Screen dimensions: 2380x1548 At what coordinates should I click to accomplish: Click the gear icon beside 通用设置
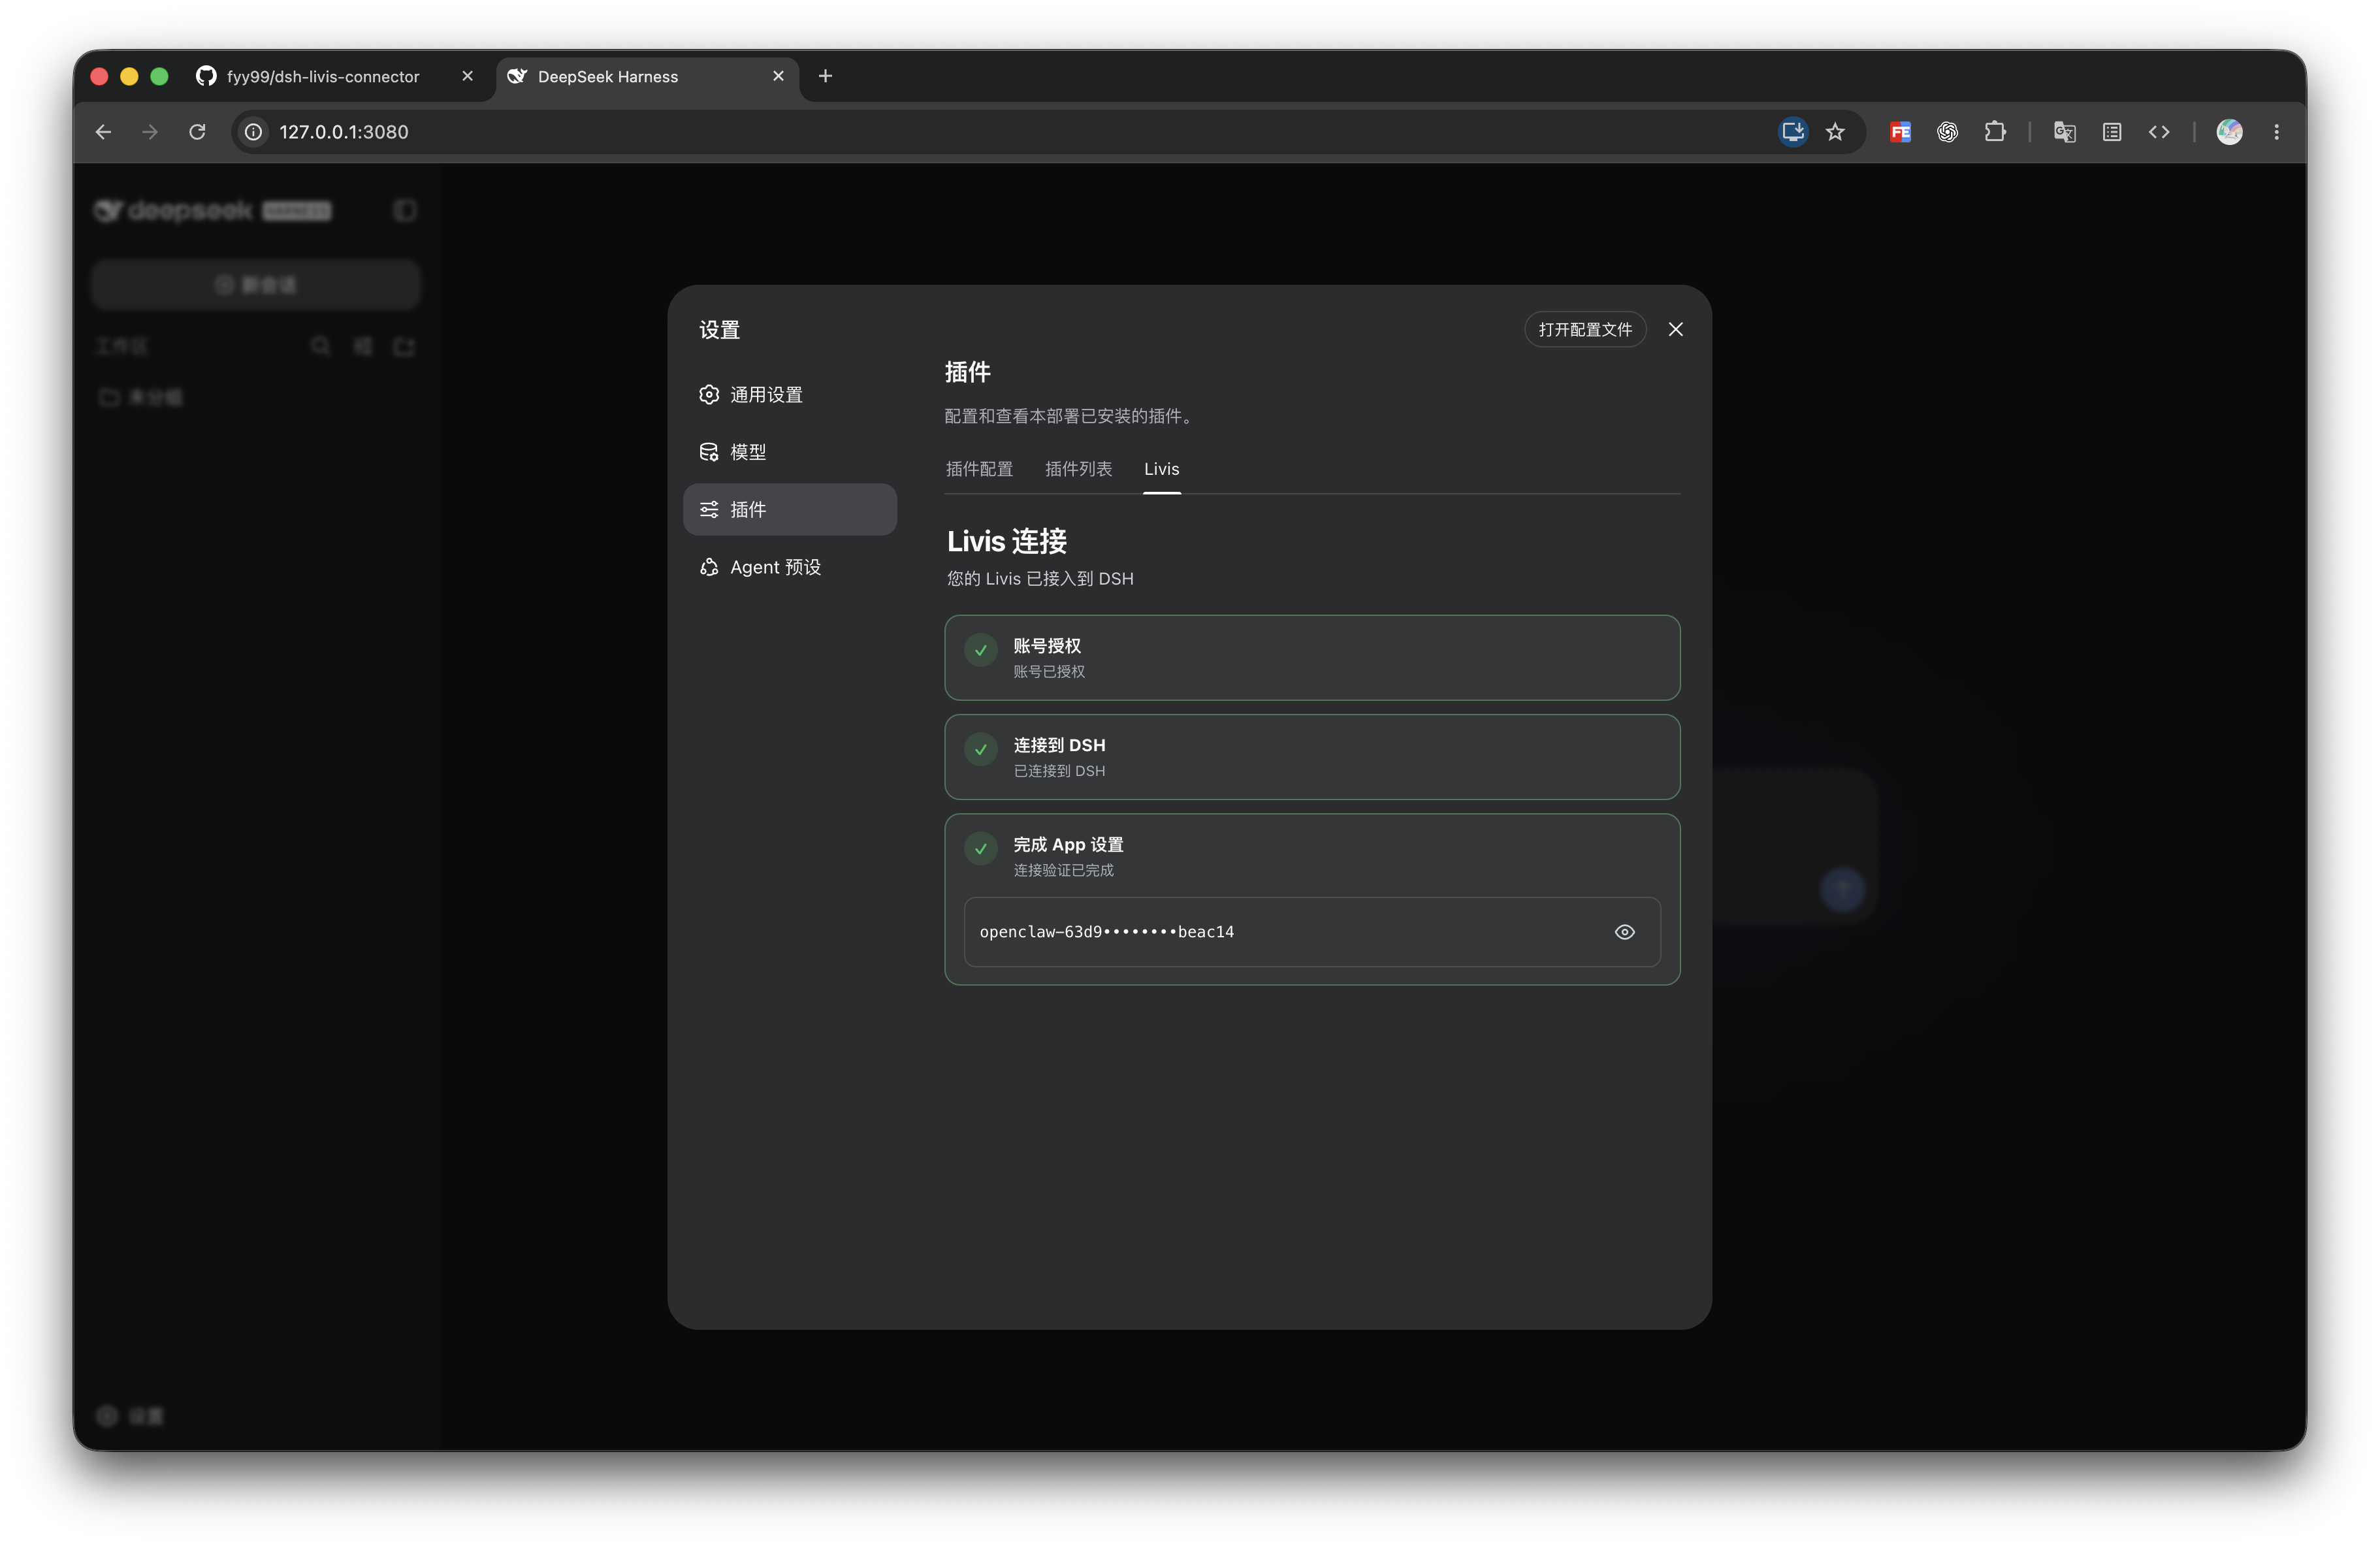(709, 394)
